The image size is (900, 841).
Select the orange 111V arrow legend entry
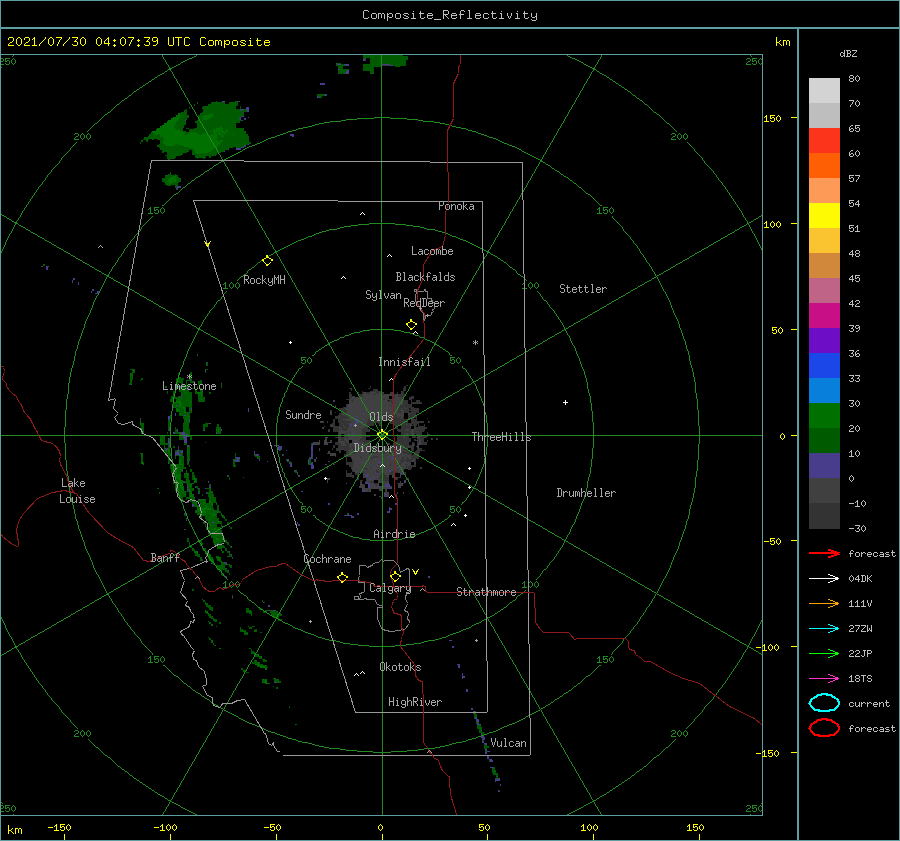[x=824, y=603]
